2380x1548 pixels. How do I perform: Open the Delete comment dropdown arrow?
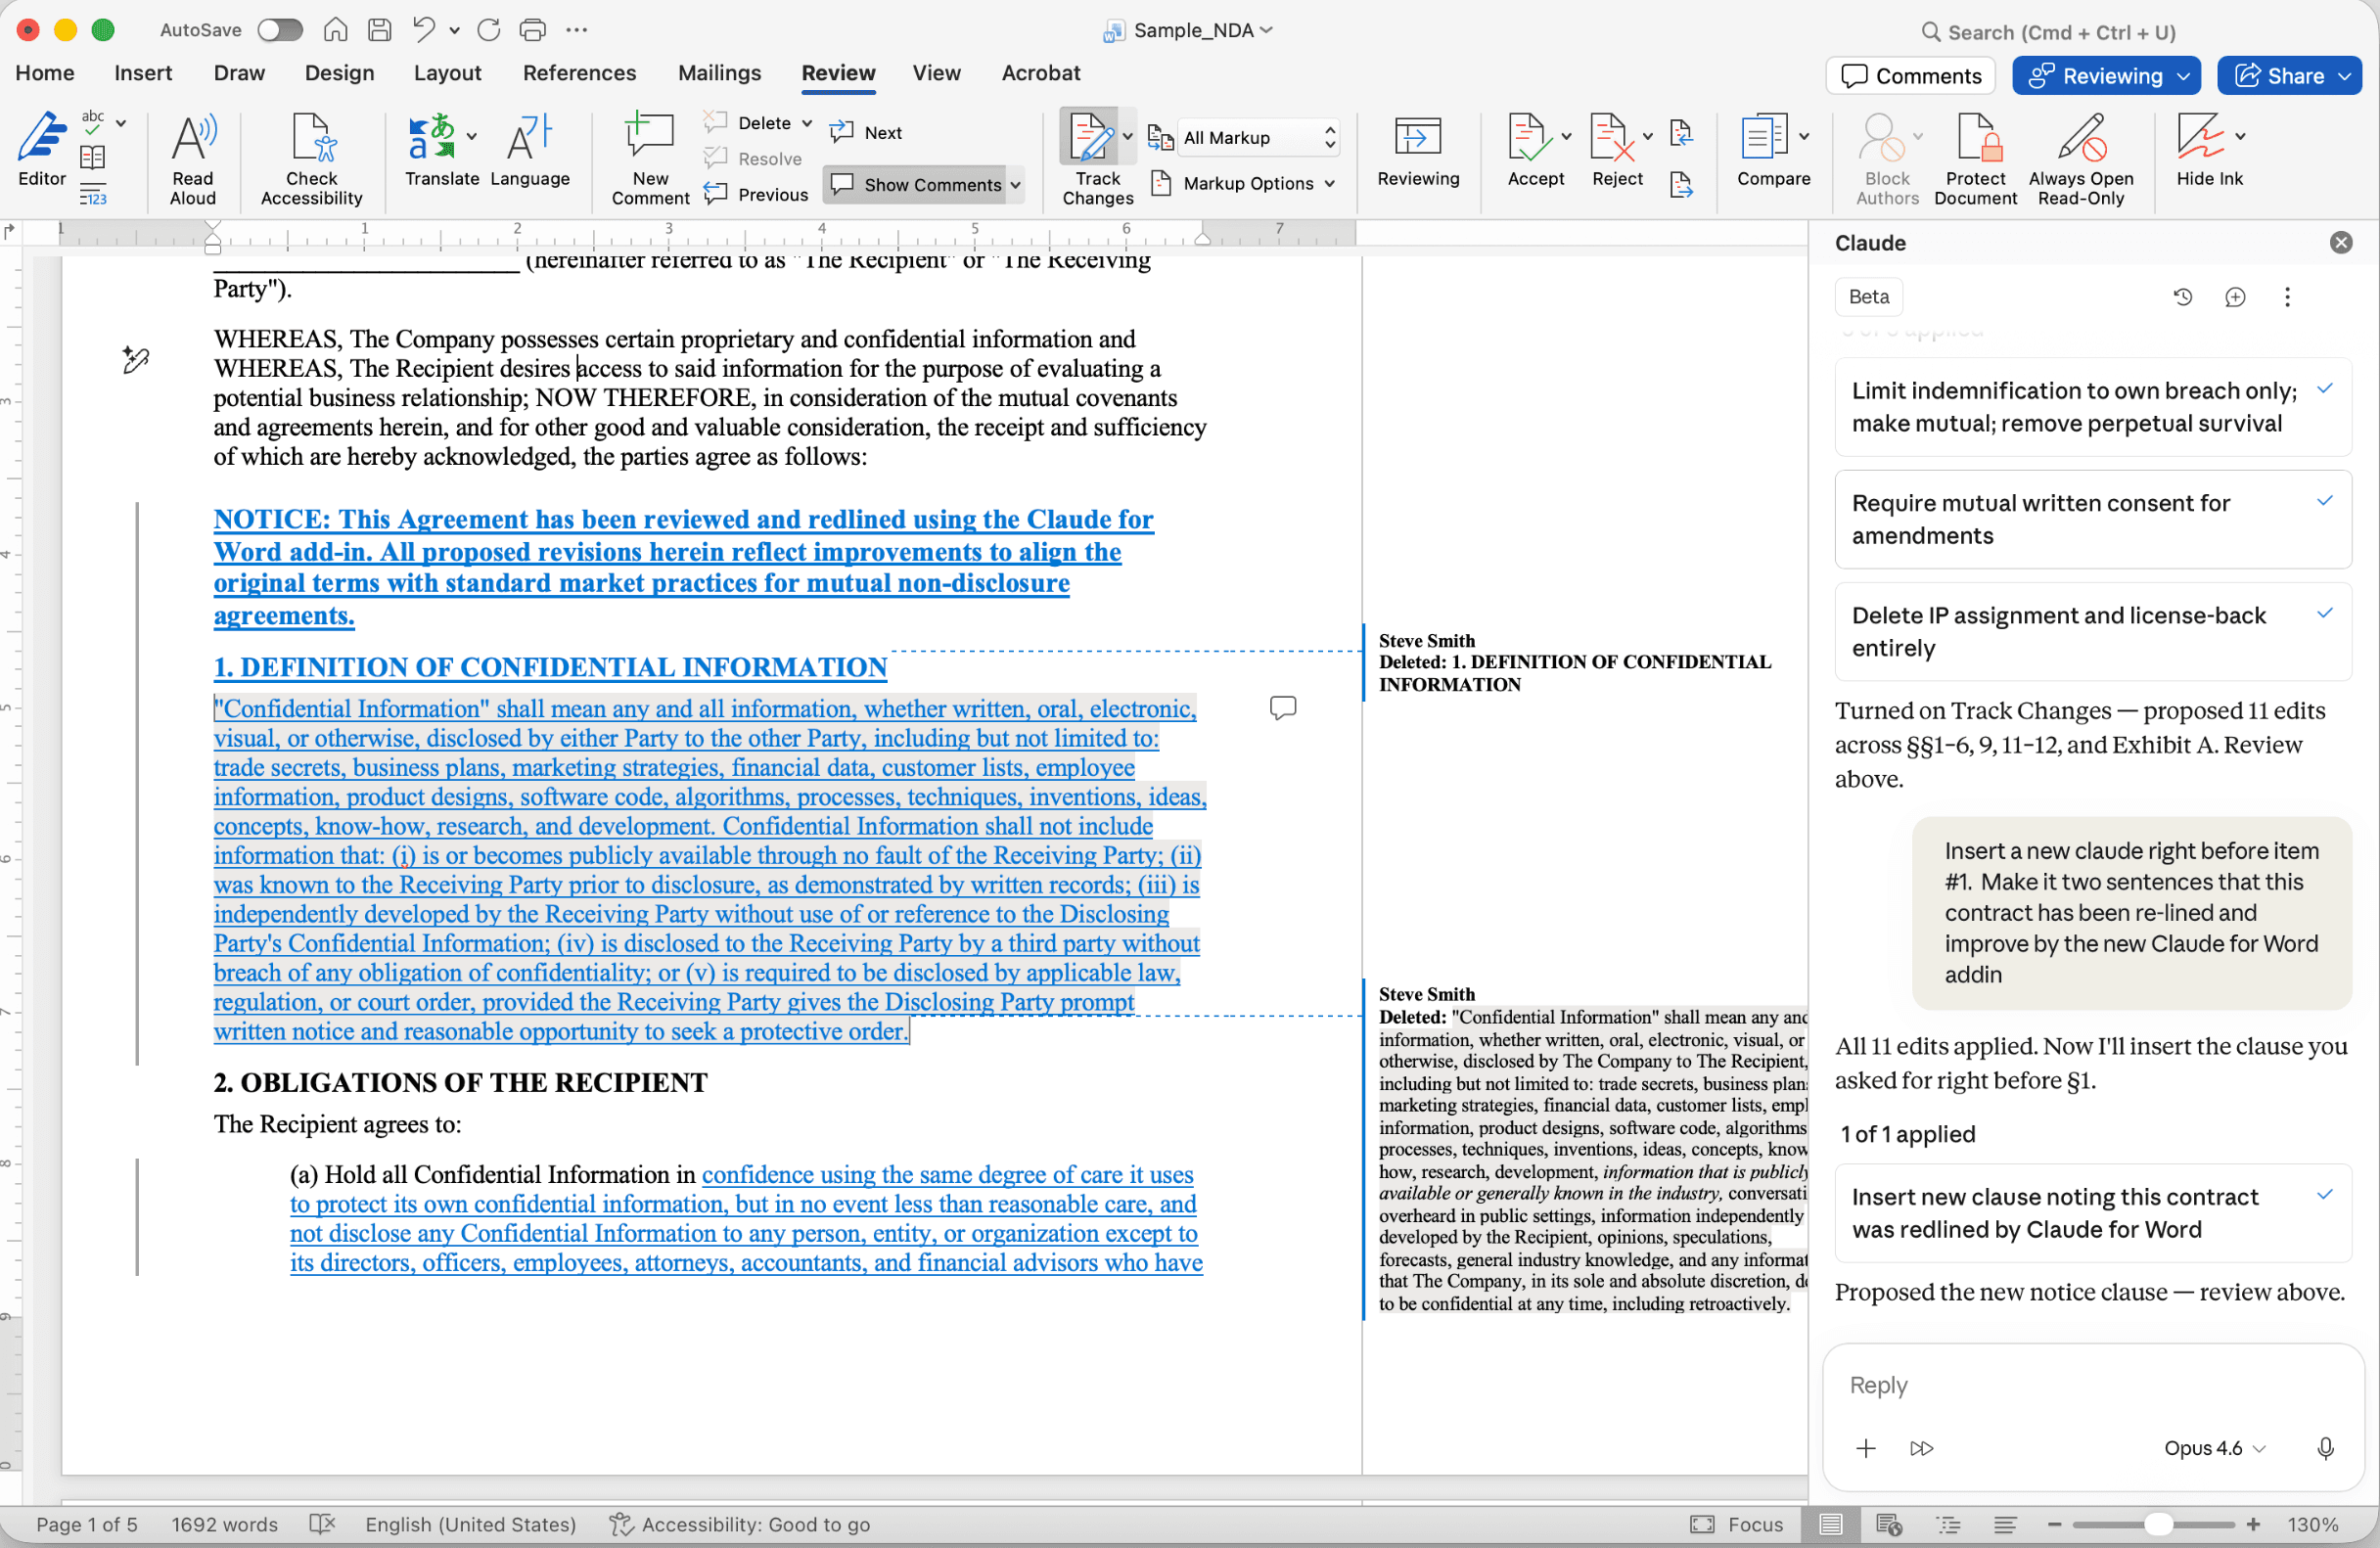click(807, 122)
